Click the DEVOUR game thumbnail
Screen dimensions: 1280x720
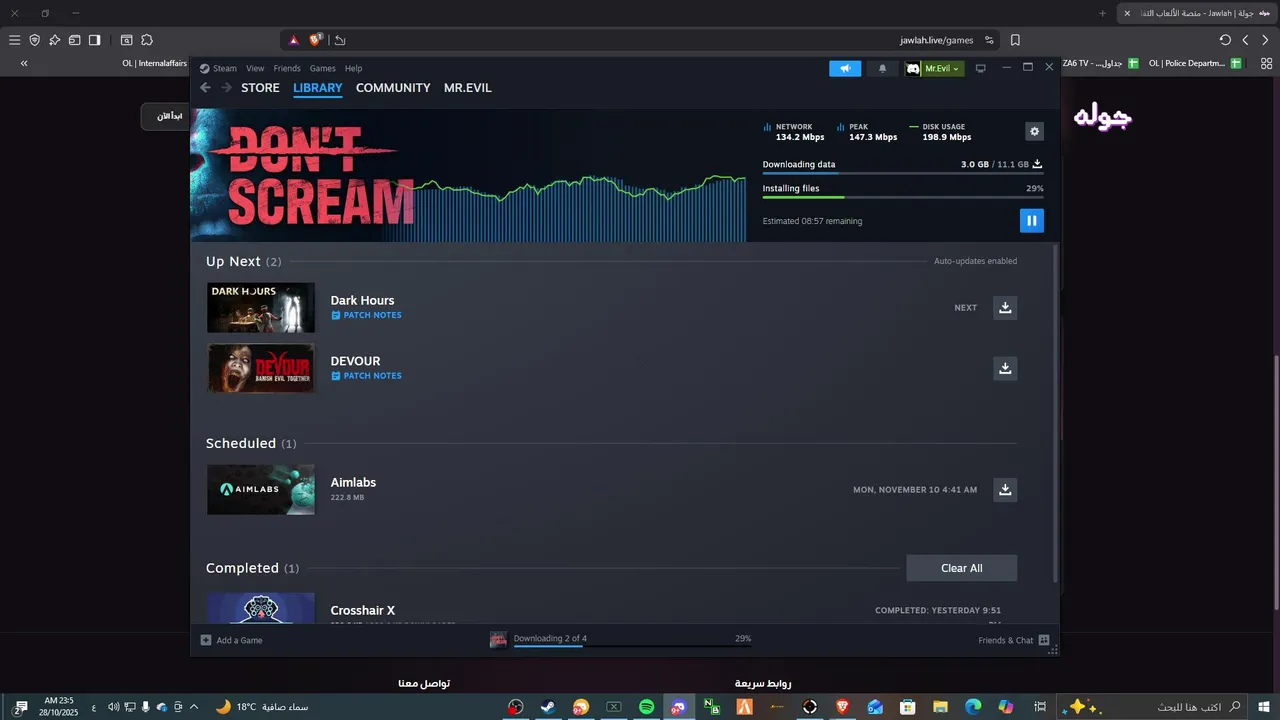[261, 368]
